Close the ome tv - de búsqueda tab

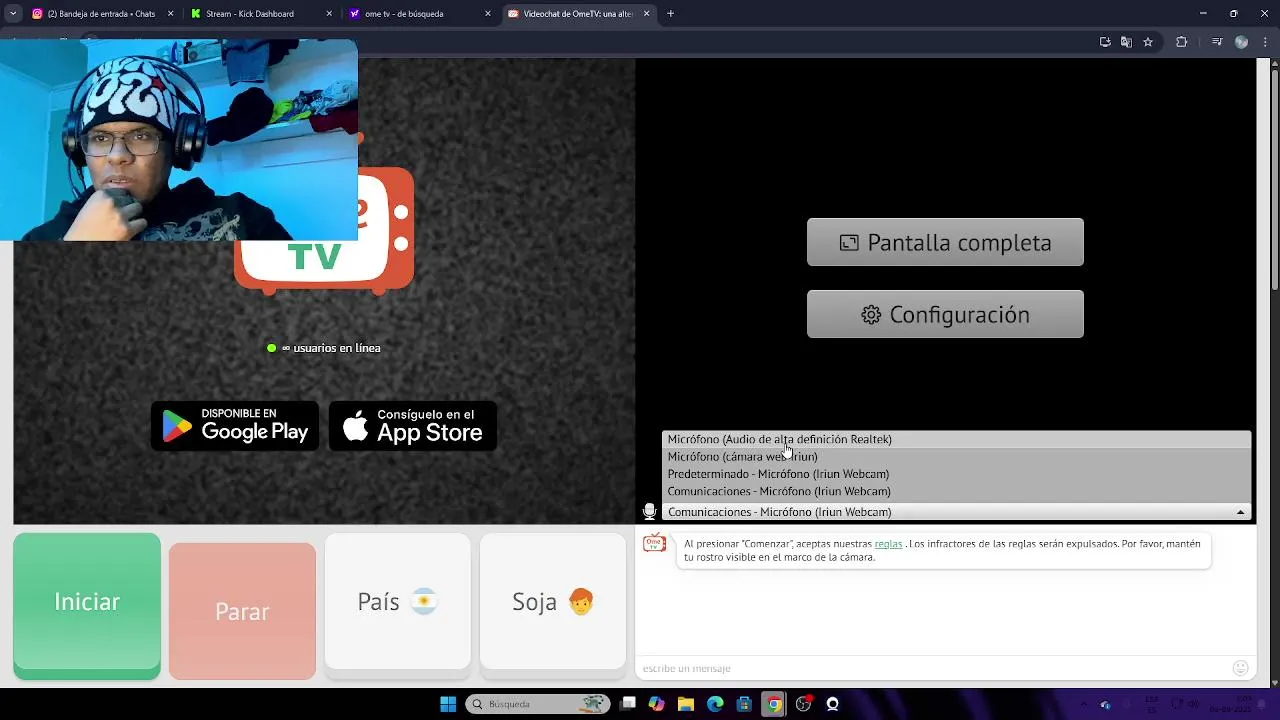tap(488, 14)
